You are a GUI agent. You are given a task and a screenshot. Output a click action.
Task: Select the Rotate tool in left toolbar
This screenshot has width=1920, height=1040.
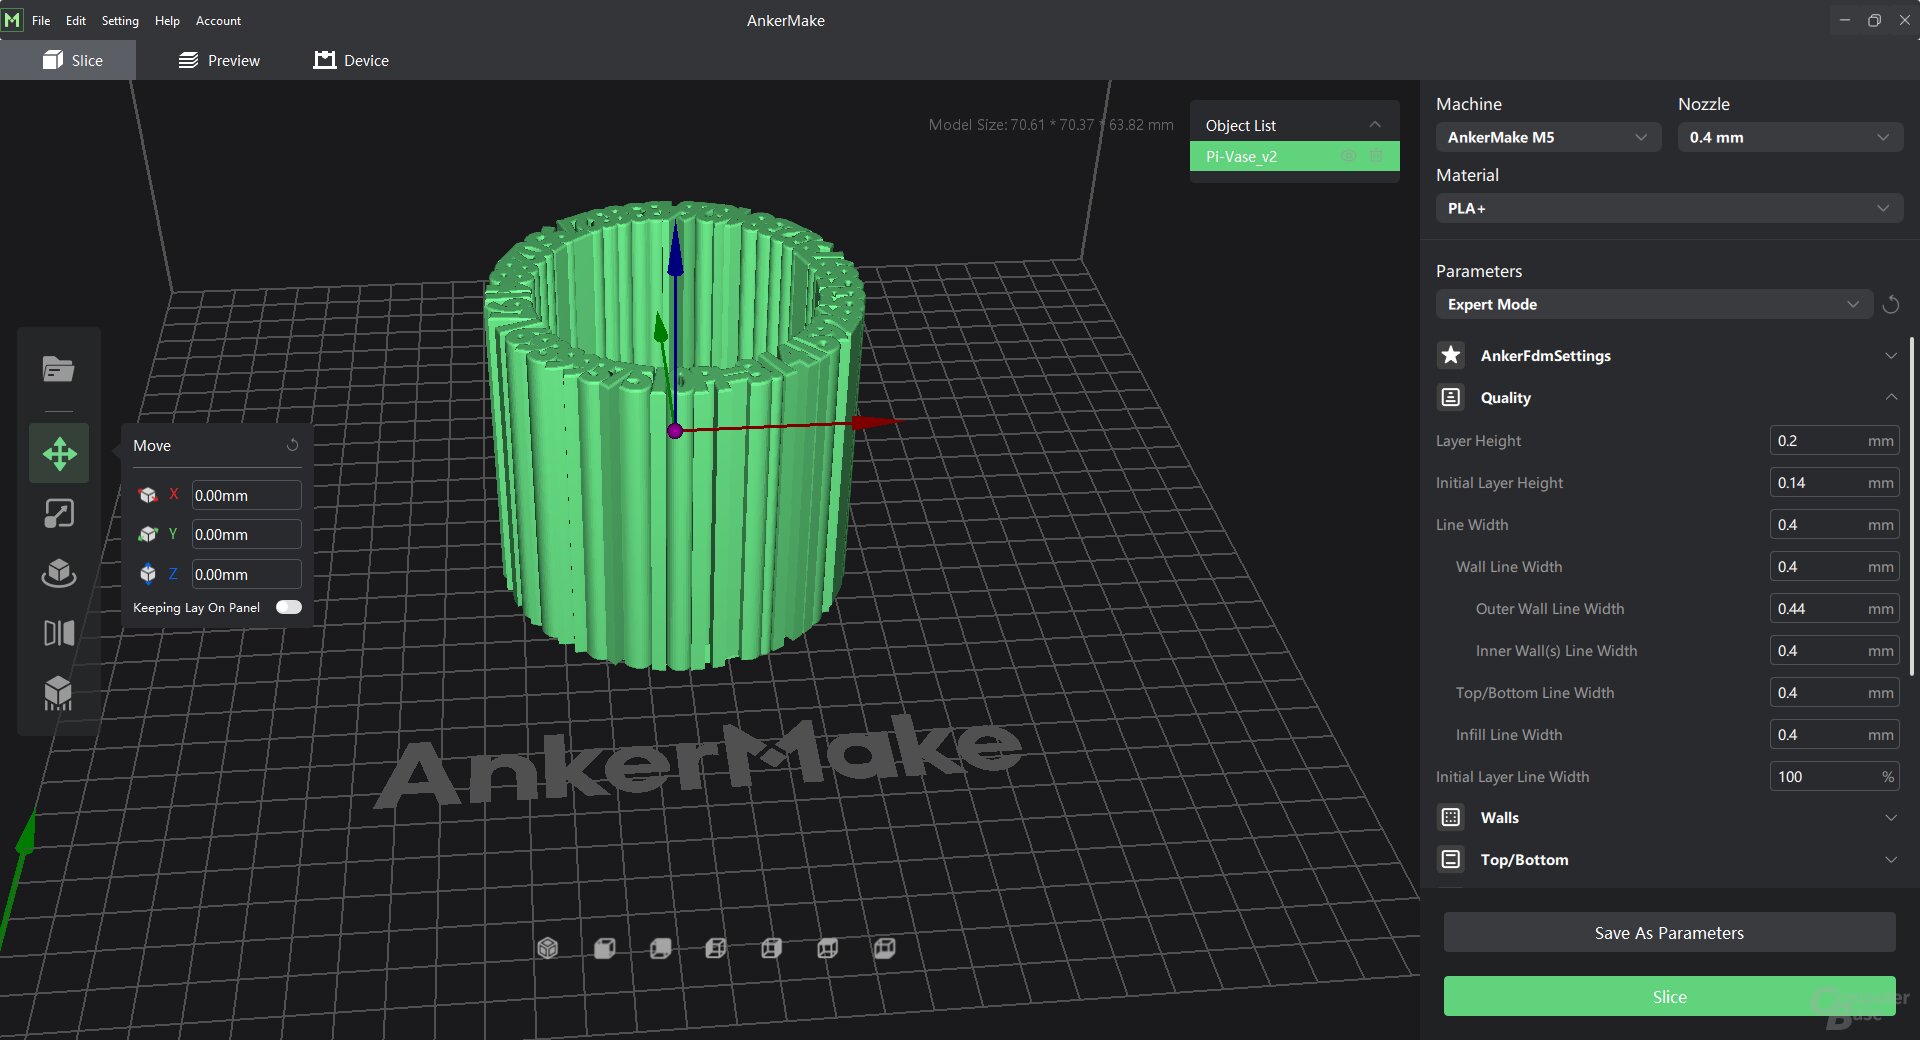pos(59,573)
